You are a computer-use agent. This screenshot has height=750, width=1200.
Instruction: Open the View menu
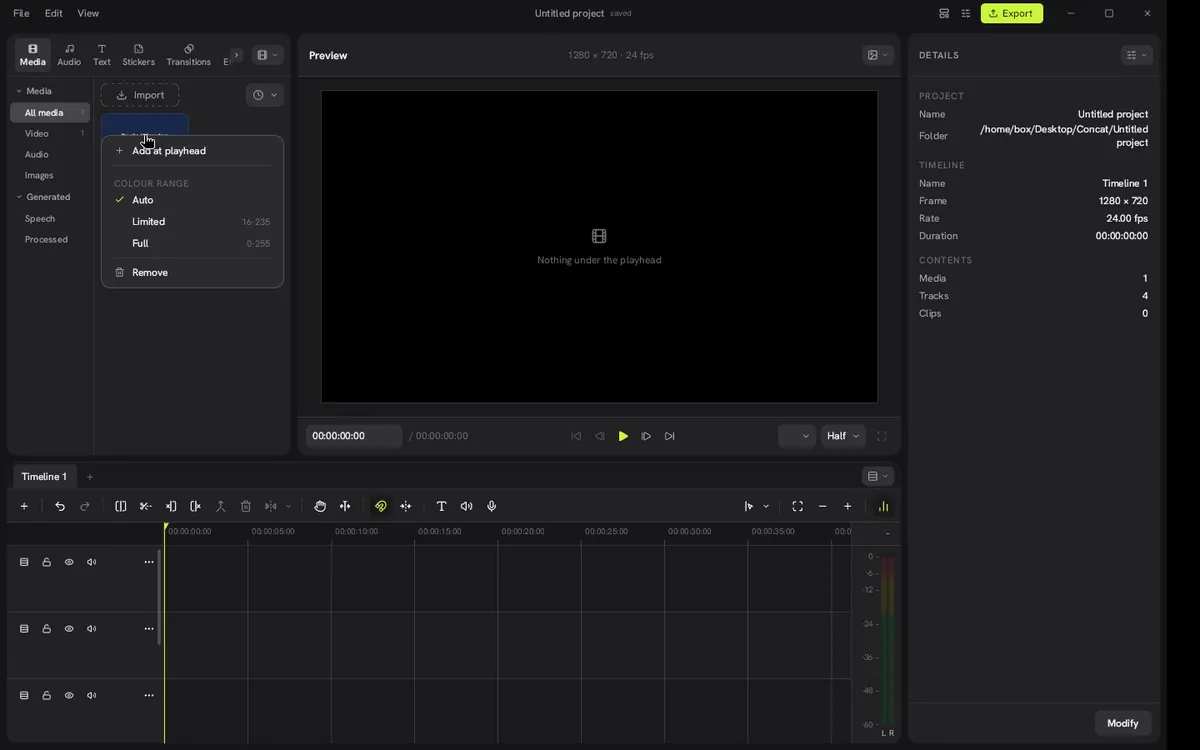[88, 13]
